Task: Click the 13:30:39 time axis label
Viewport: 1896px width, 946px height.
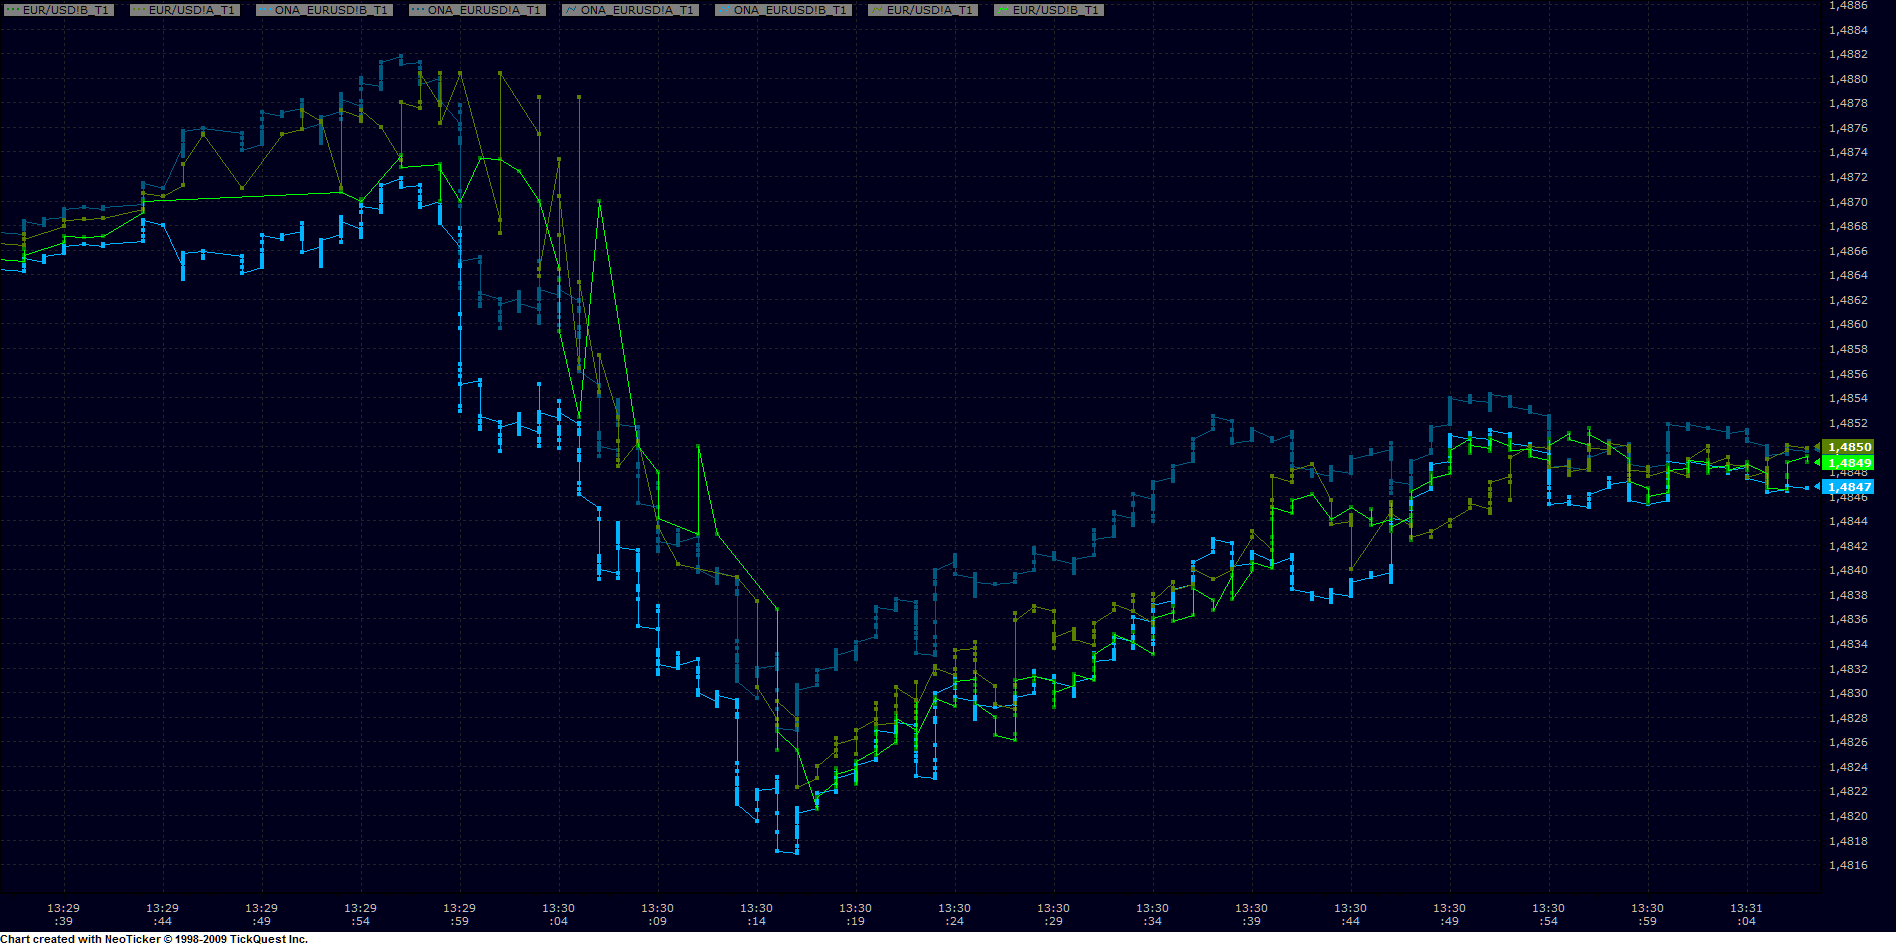Action: pos(1251,915)
